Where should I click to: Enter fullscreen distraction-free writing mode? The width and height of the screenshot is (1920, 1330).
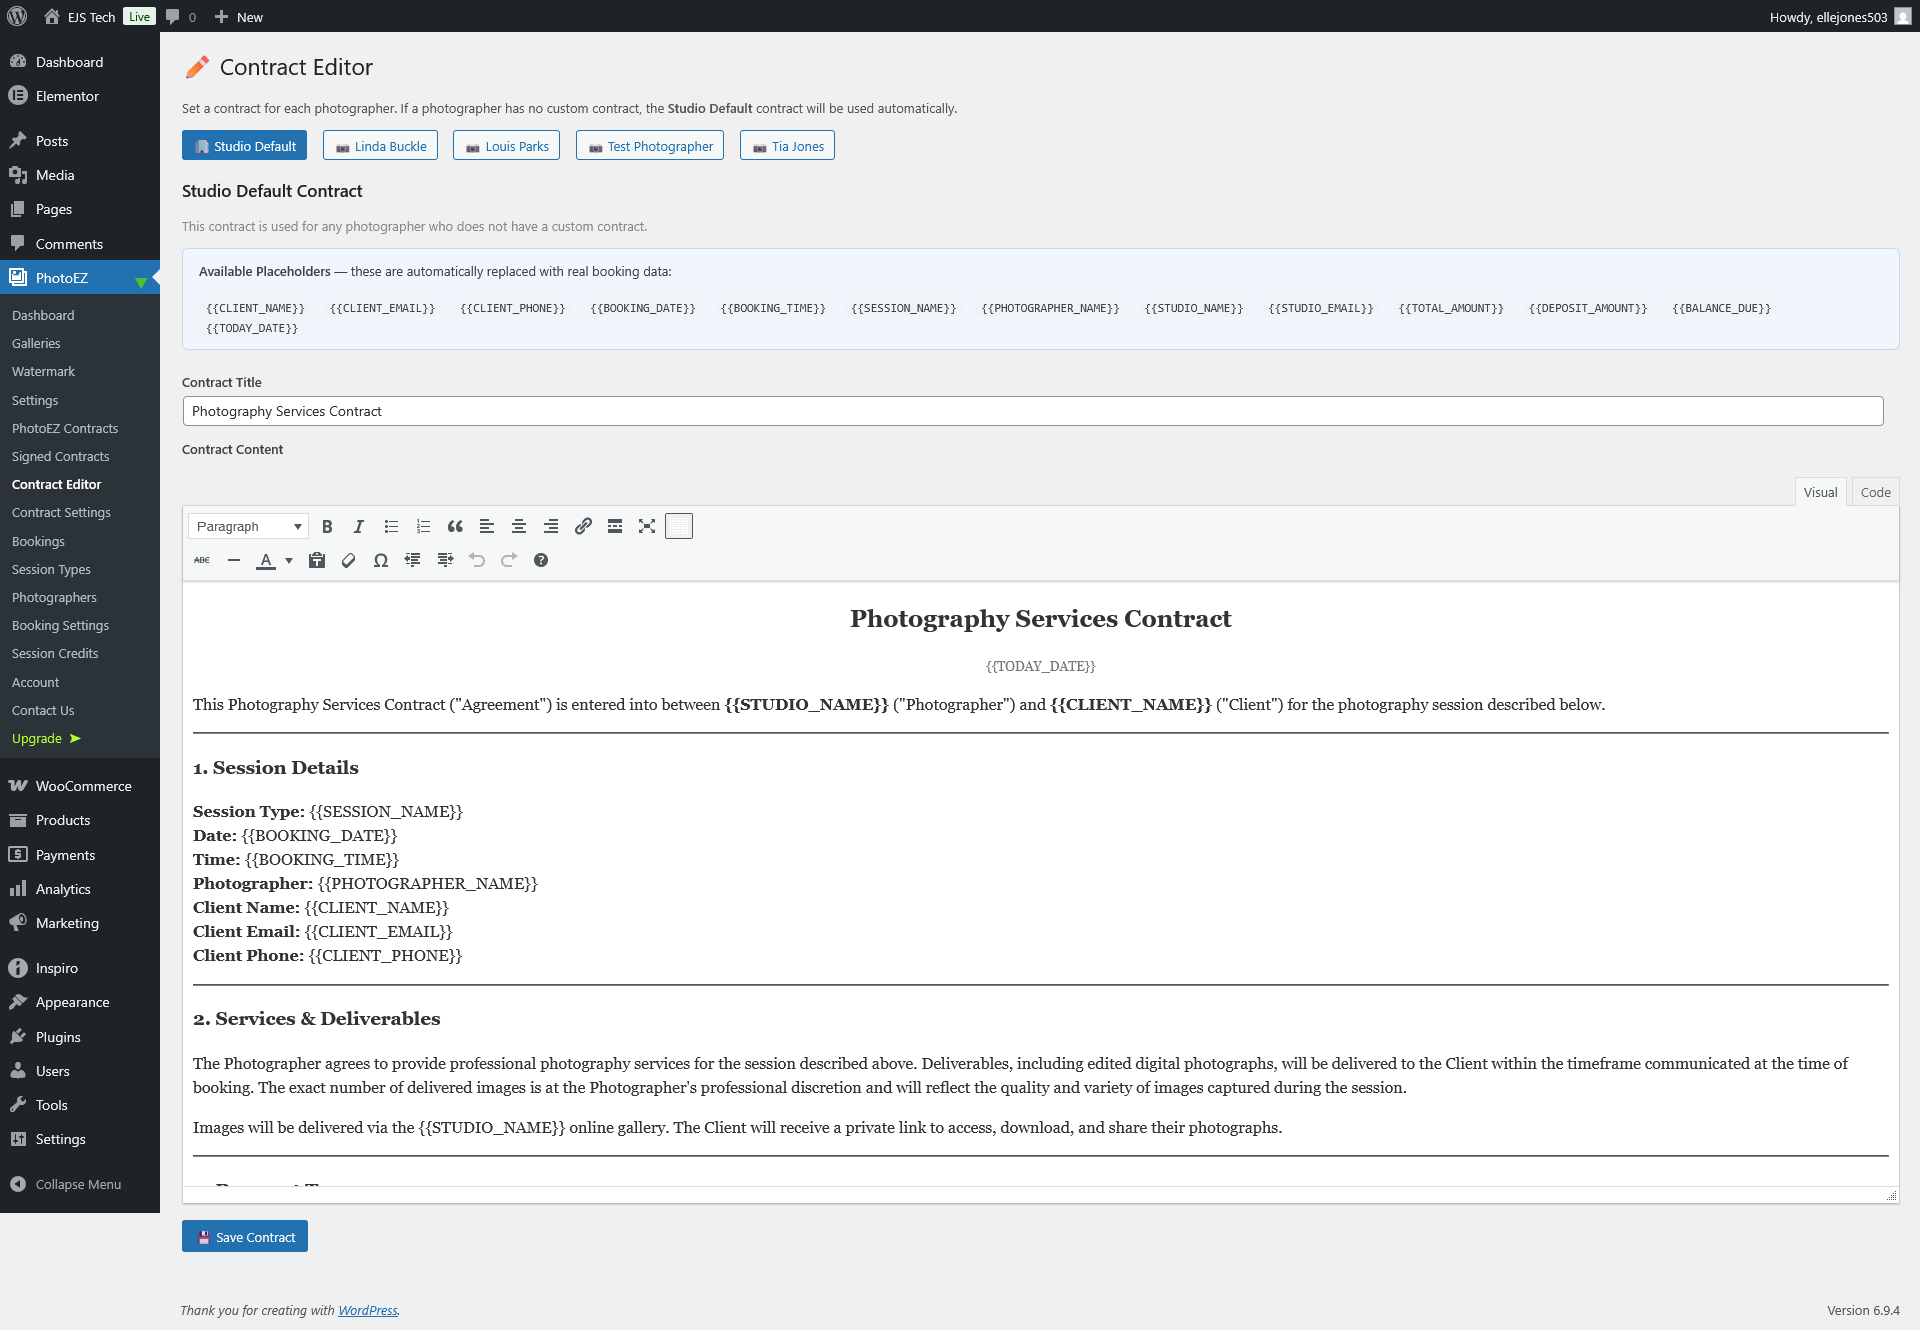(x=647, y=526)
